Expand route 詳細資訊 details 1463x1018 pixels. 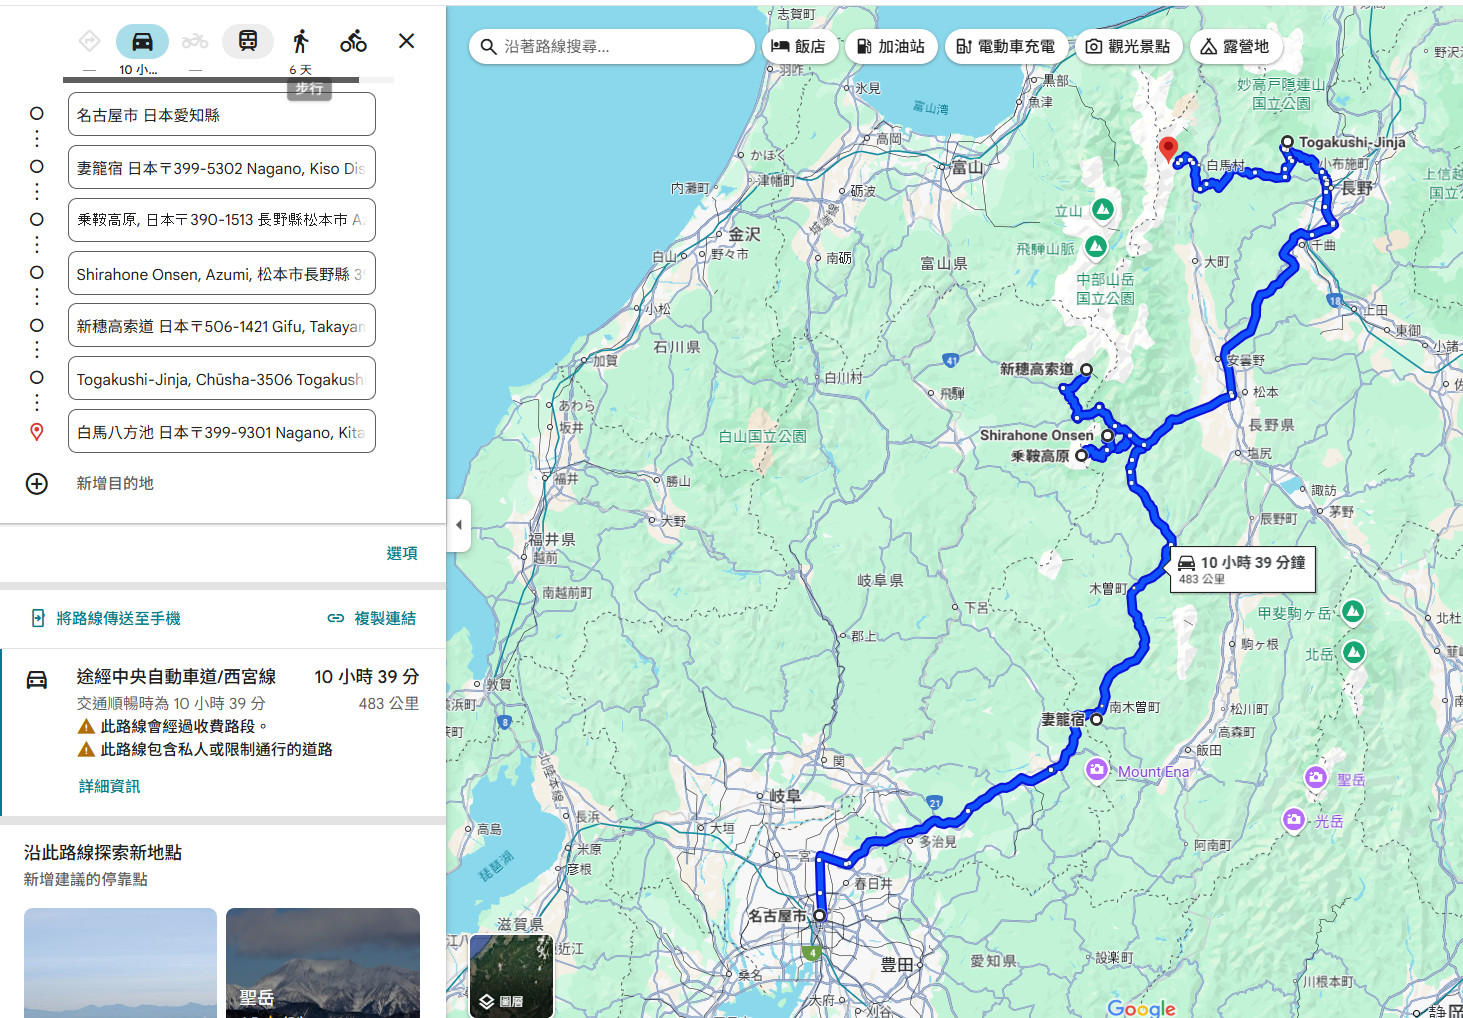tap(110, 786)
